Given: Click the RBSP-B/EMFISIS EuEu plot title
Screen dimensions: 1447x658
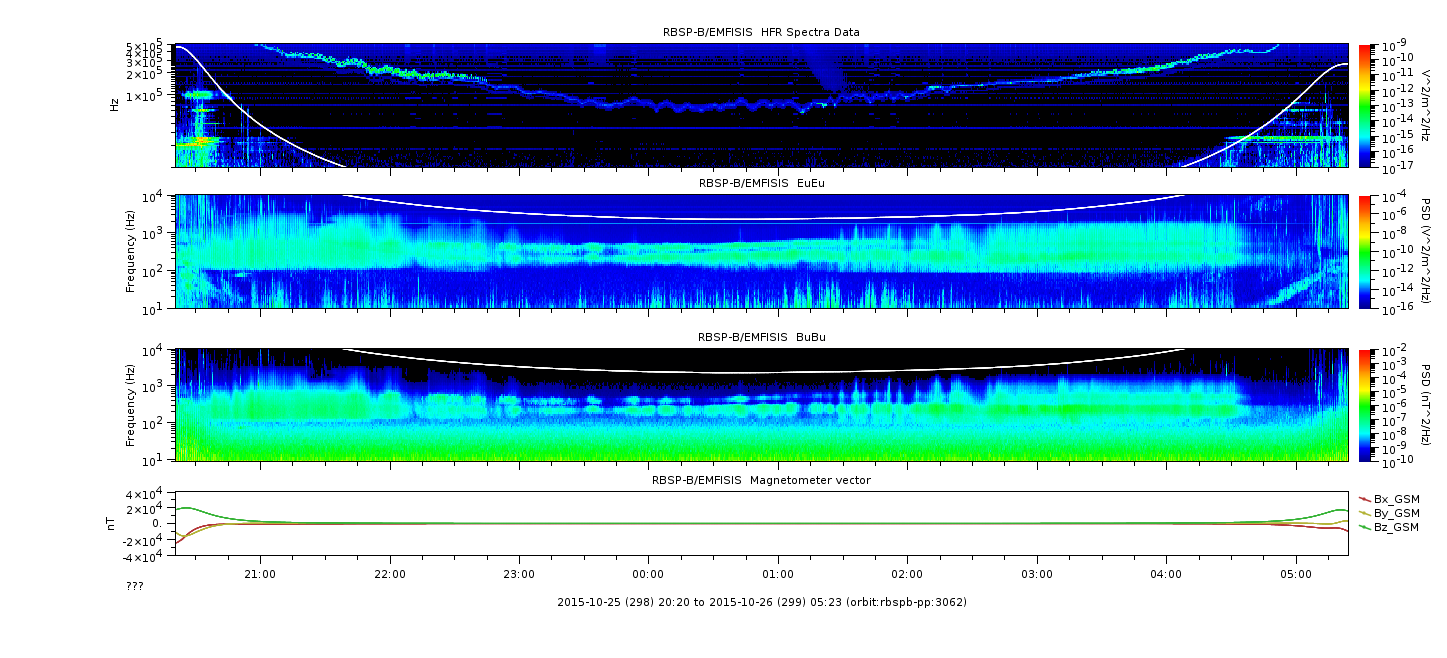Looking at the screenshot, I should pyautogui.click(x=761, y=183).
